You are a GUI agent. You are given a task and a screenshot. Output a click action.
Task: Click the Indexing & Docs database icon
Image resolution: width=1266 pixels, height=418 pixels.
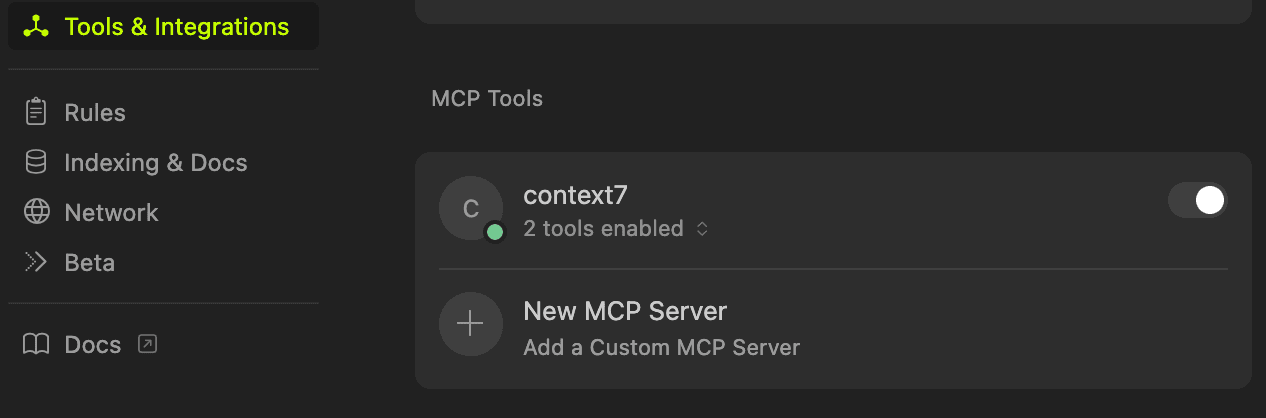point(36,162)
